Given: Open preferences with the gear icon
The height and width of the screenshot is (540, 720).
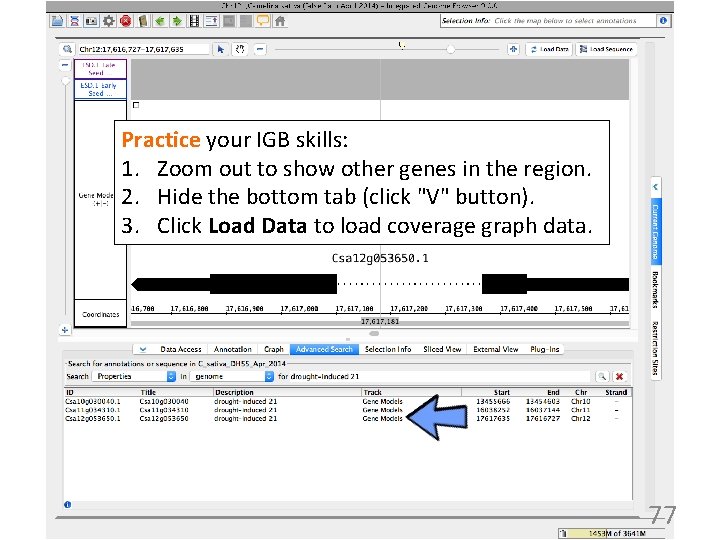Looking at the screenshot, I should pos(108,21).
